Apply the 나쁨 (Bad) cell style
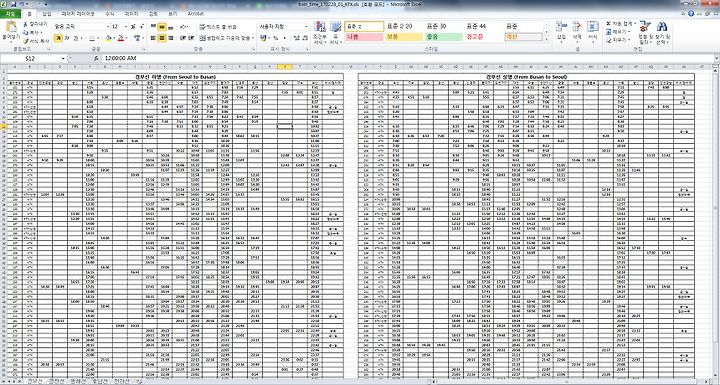Image resolution: width=720 pixels, height=385 pixels. click(x=364, y=37)
